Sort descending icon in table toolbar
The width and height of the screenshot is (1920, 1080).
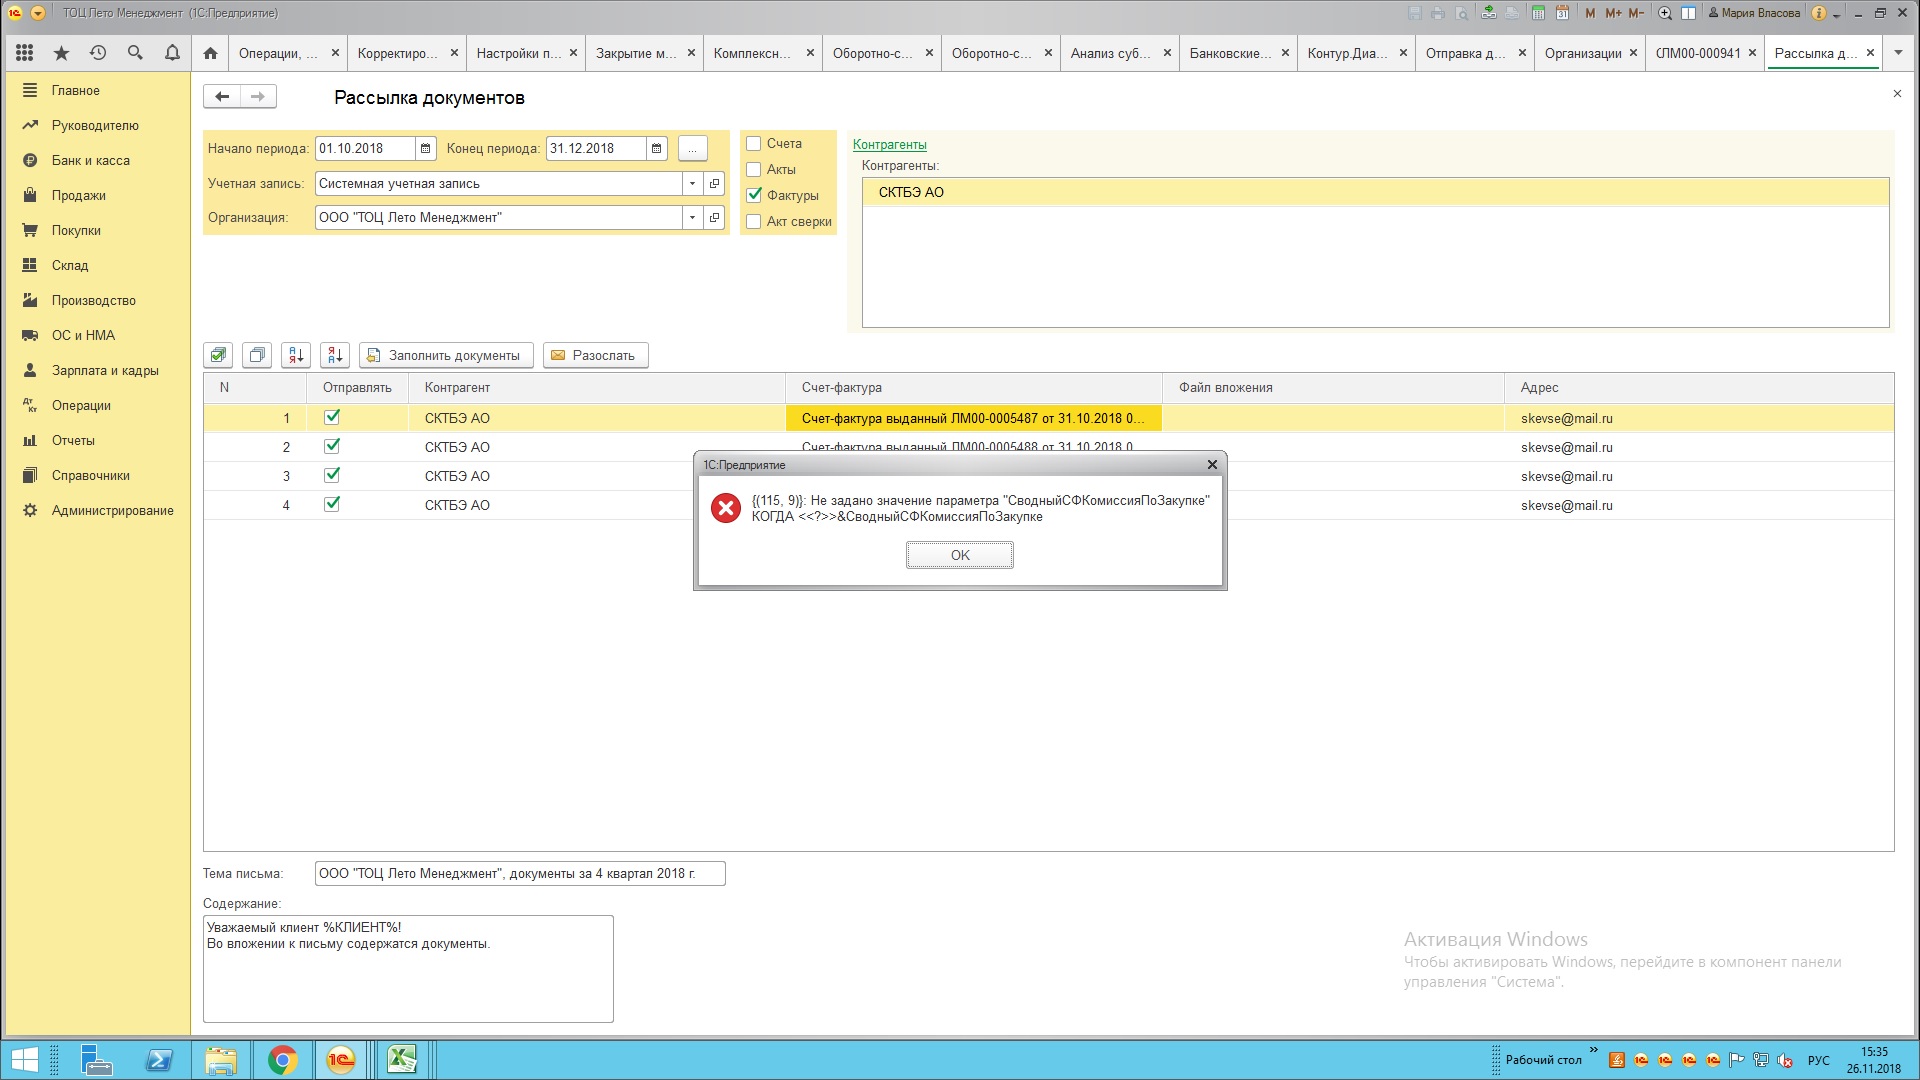click(x=335, y=355)
